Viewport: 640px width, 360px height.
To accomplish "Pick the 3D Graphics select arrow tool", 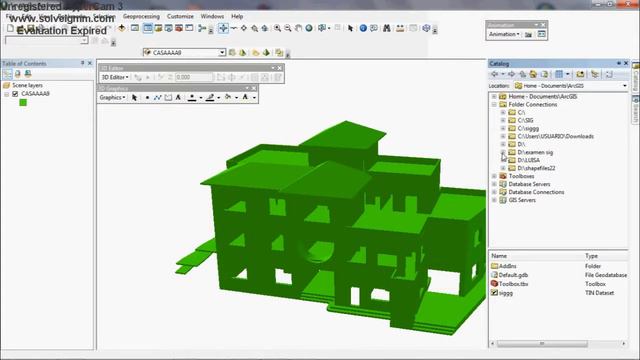I will (134, 98).
